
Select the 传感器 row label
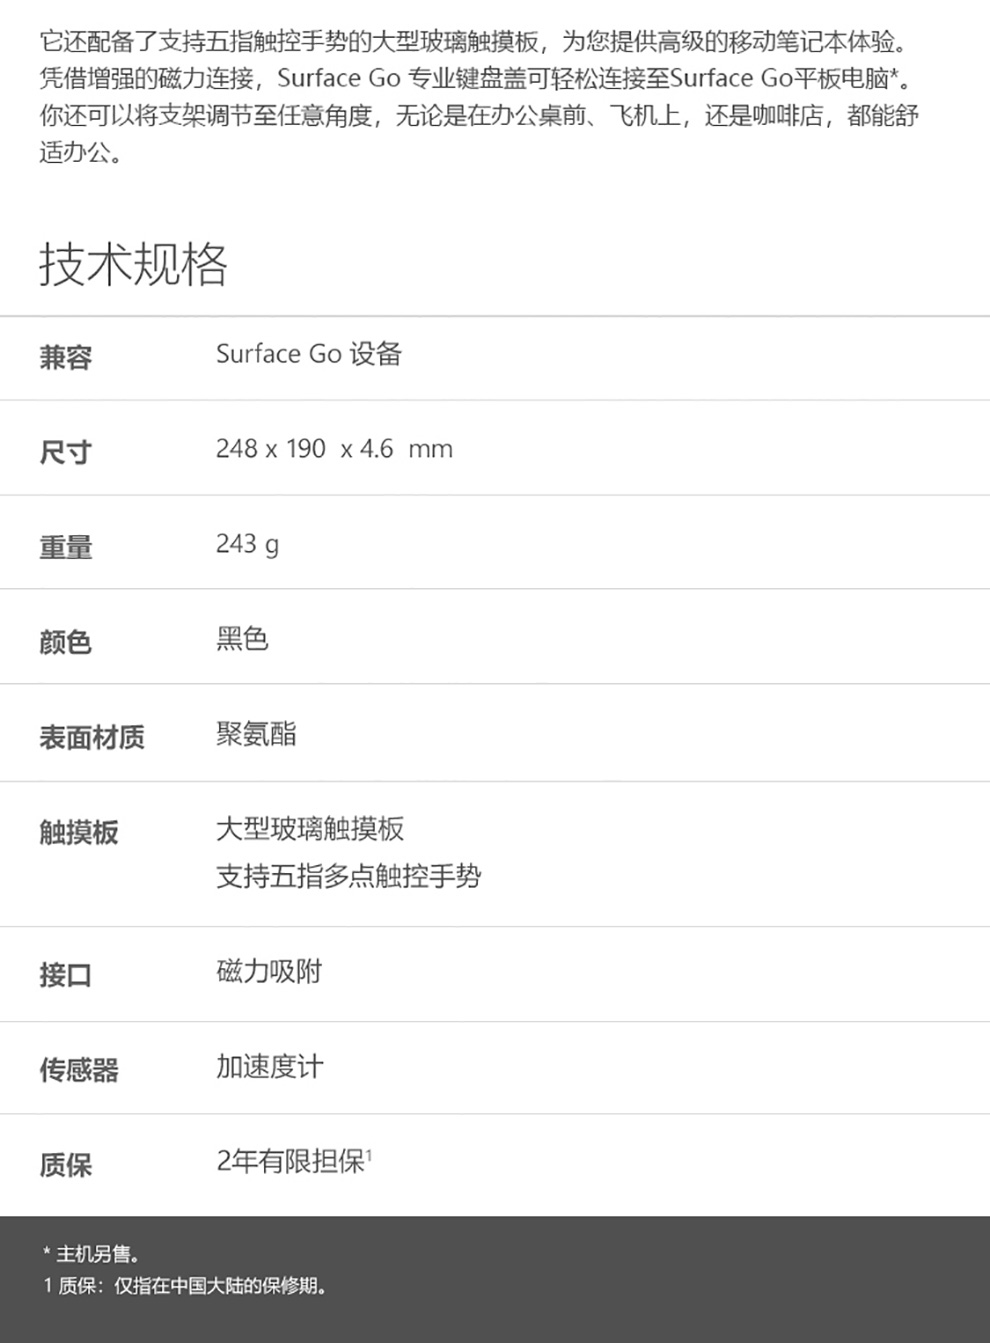point(79,1070)
